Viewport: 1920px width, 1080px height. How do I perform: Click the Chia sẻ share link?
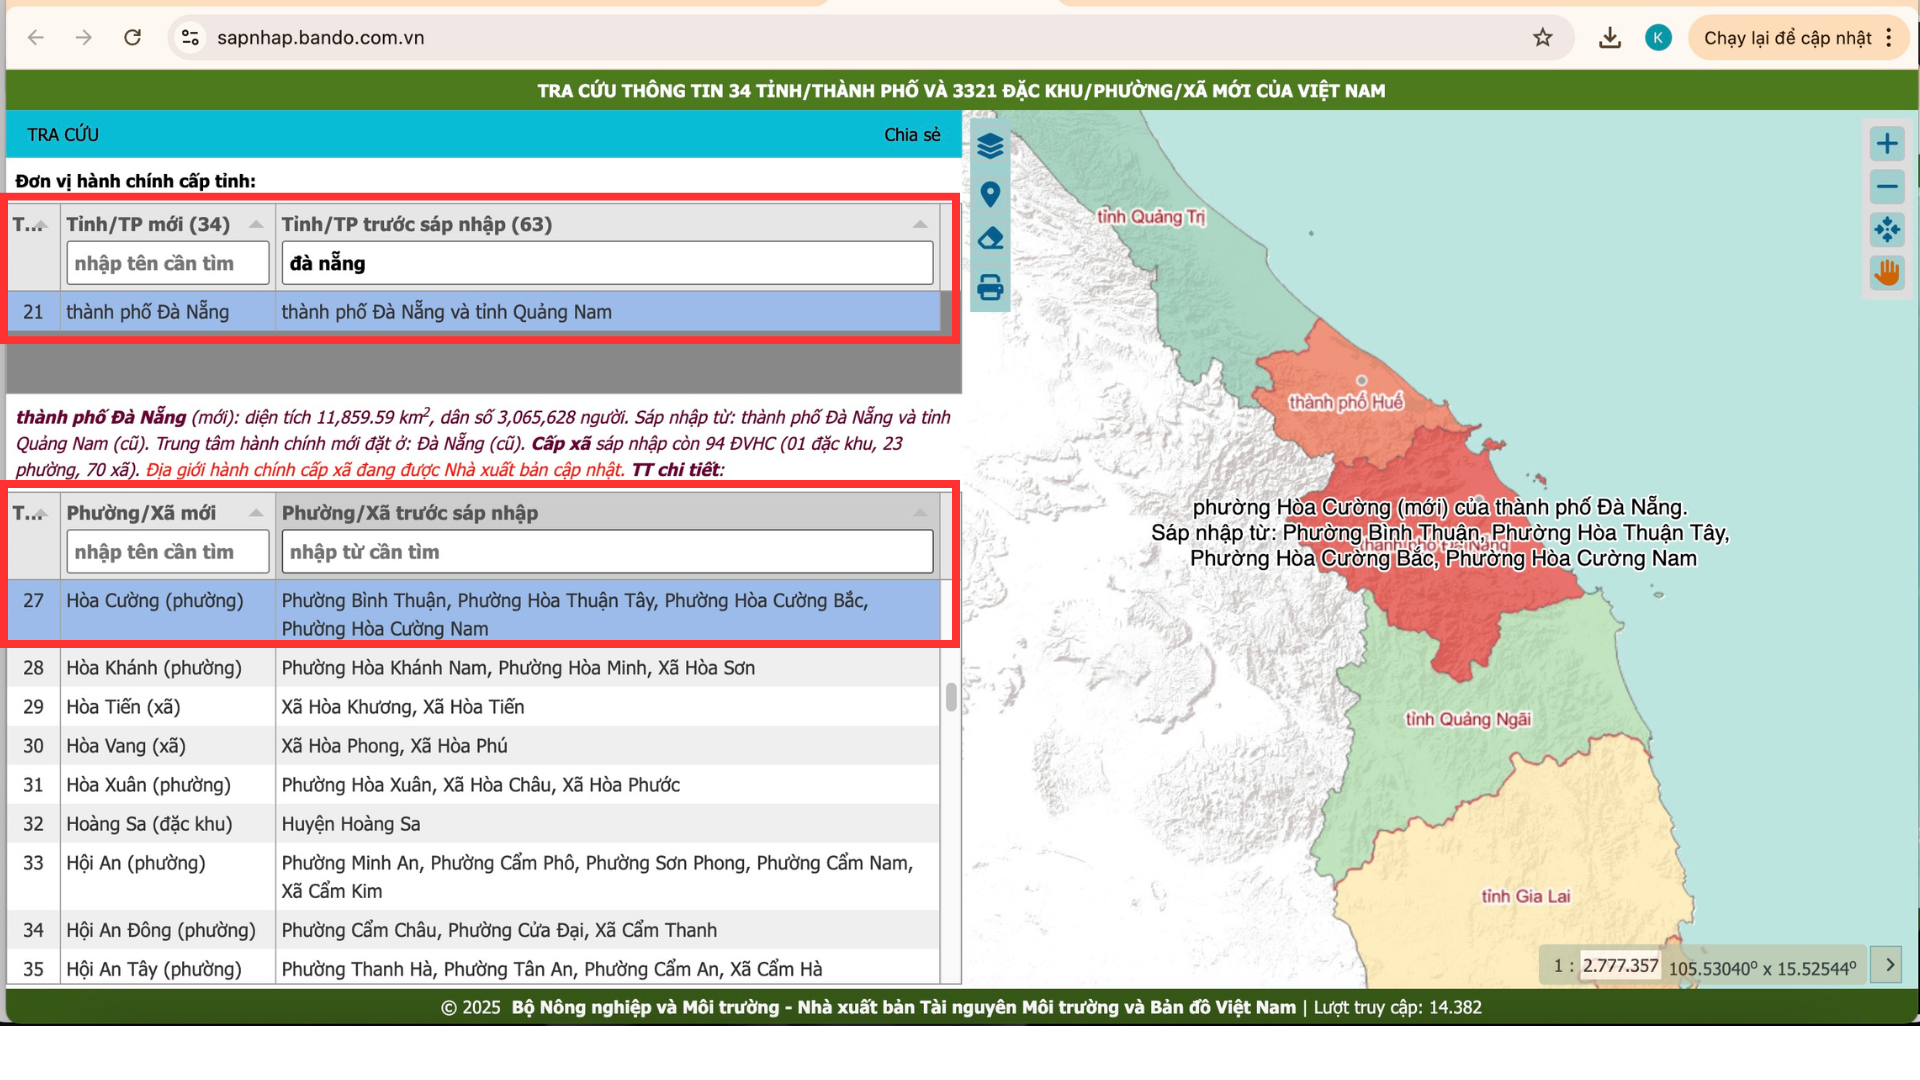912,135
